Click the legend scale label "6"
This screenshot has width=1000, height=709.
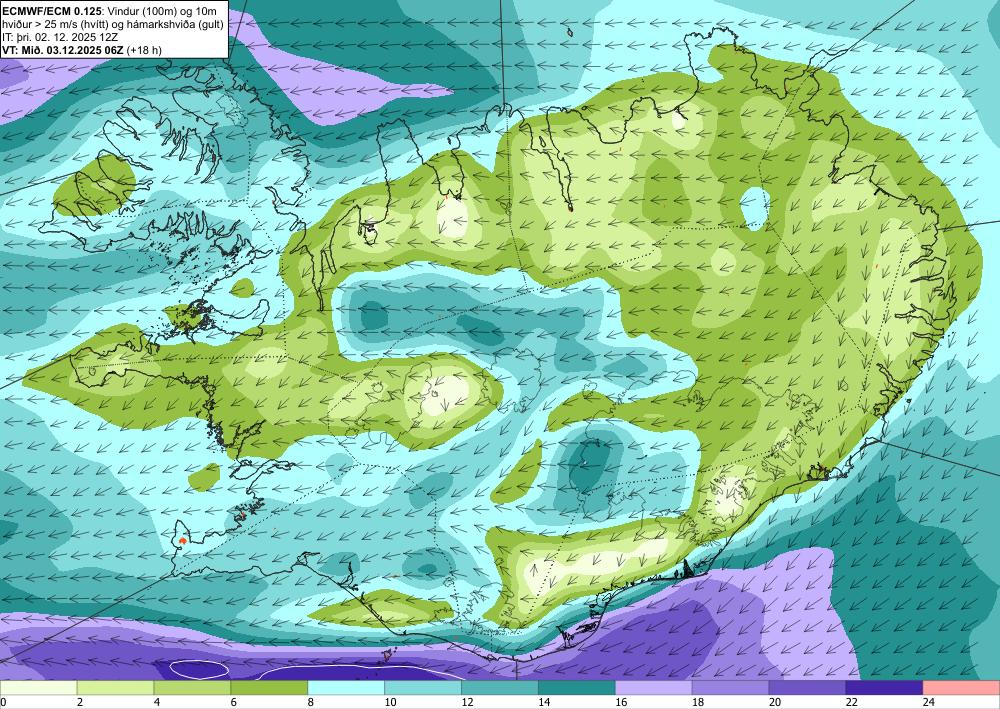pos(234,702)
